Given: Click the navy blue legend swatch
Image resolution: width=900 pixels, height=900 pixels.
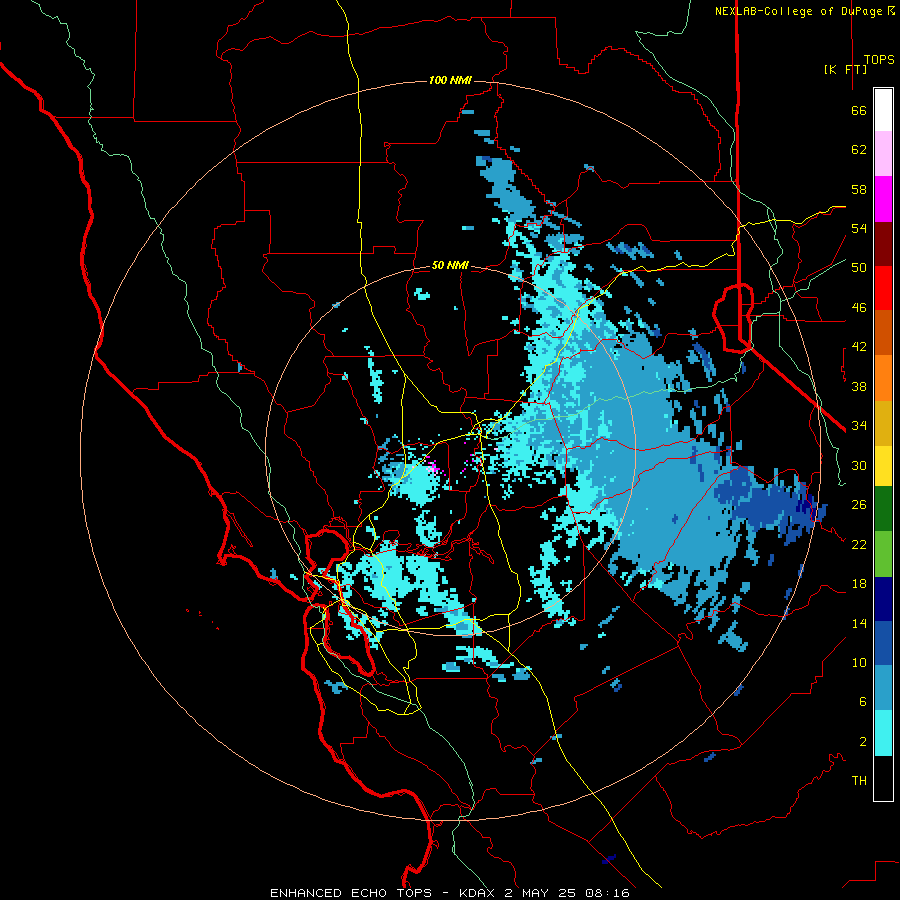Looking at the screenshot, I should pyautogui.click(x=883, y=599).
